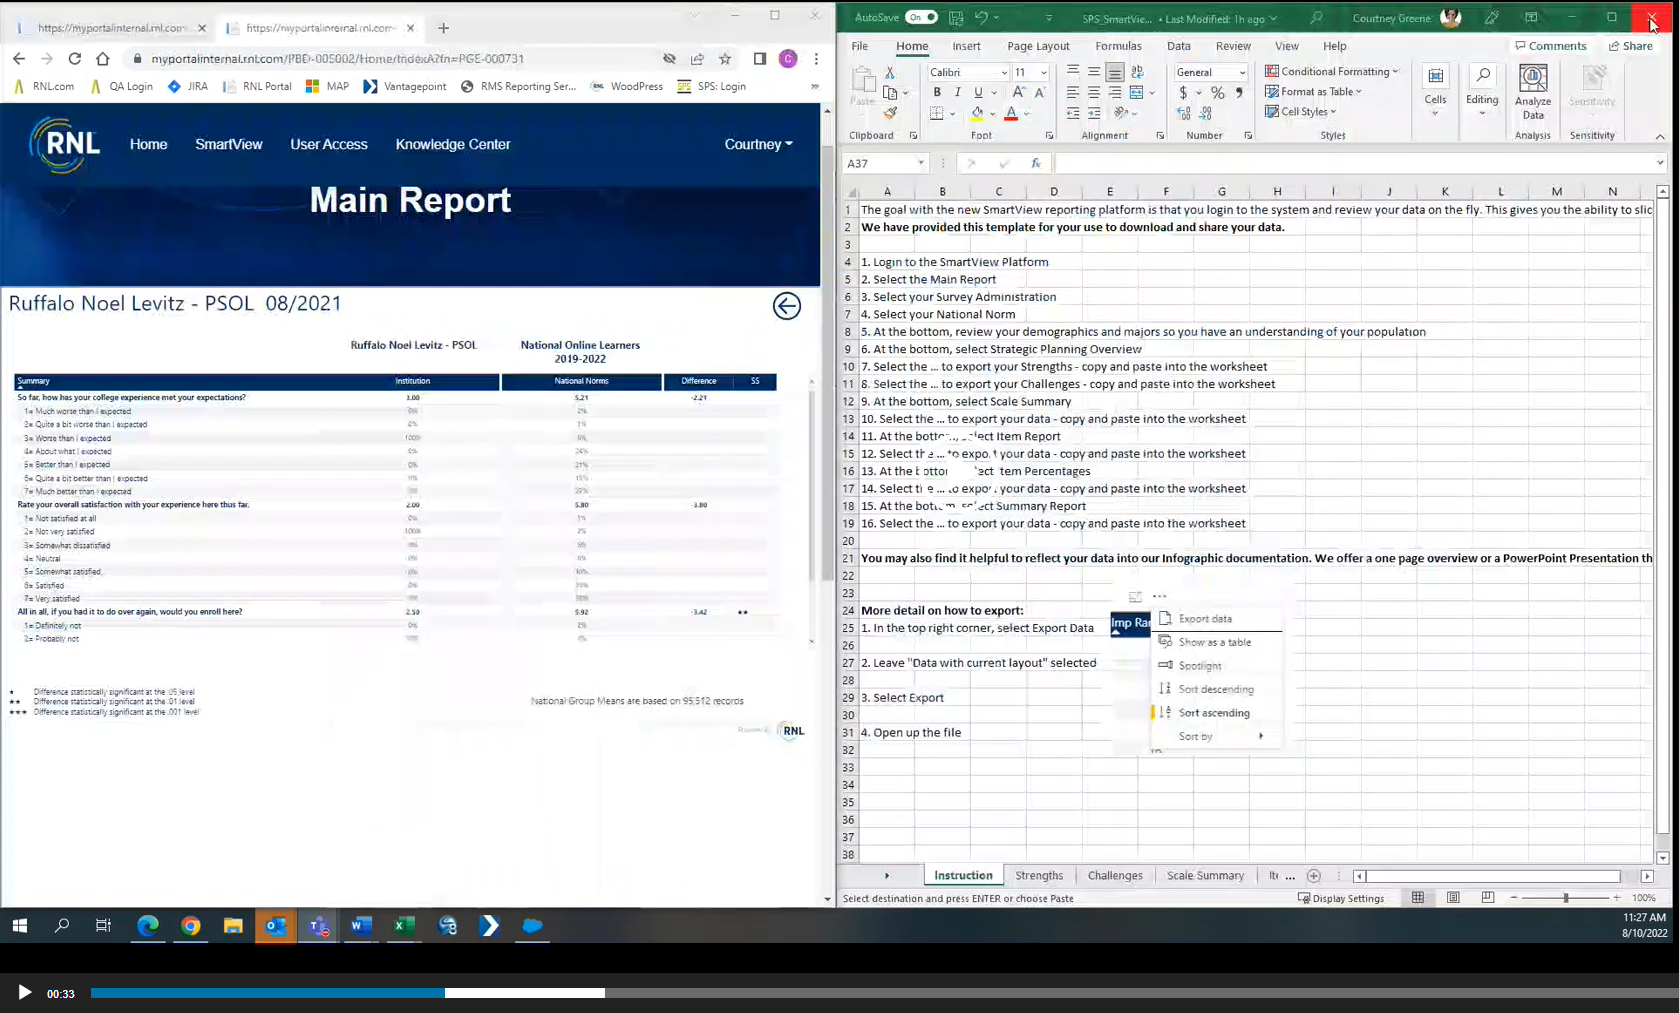Screen dimensions: 1679x1013
Task: Click the Increase Indent icon
Action: click(x=1094, y=114)
